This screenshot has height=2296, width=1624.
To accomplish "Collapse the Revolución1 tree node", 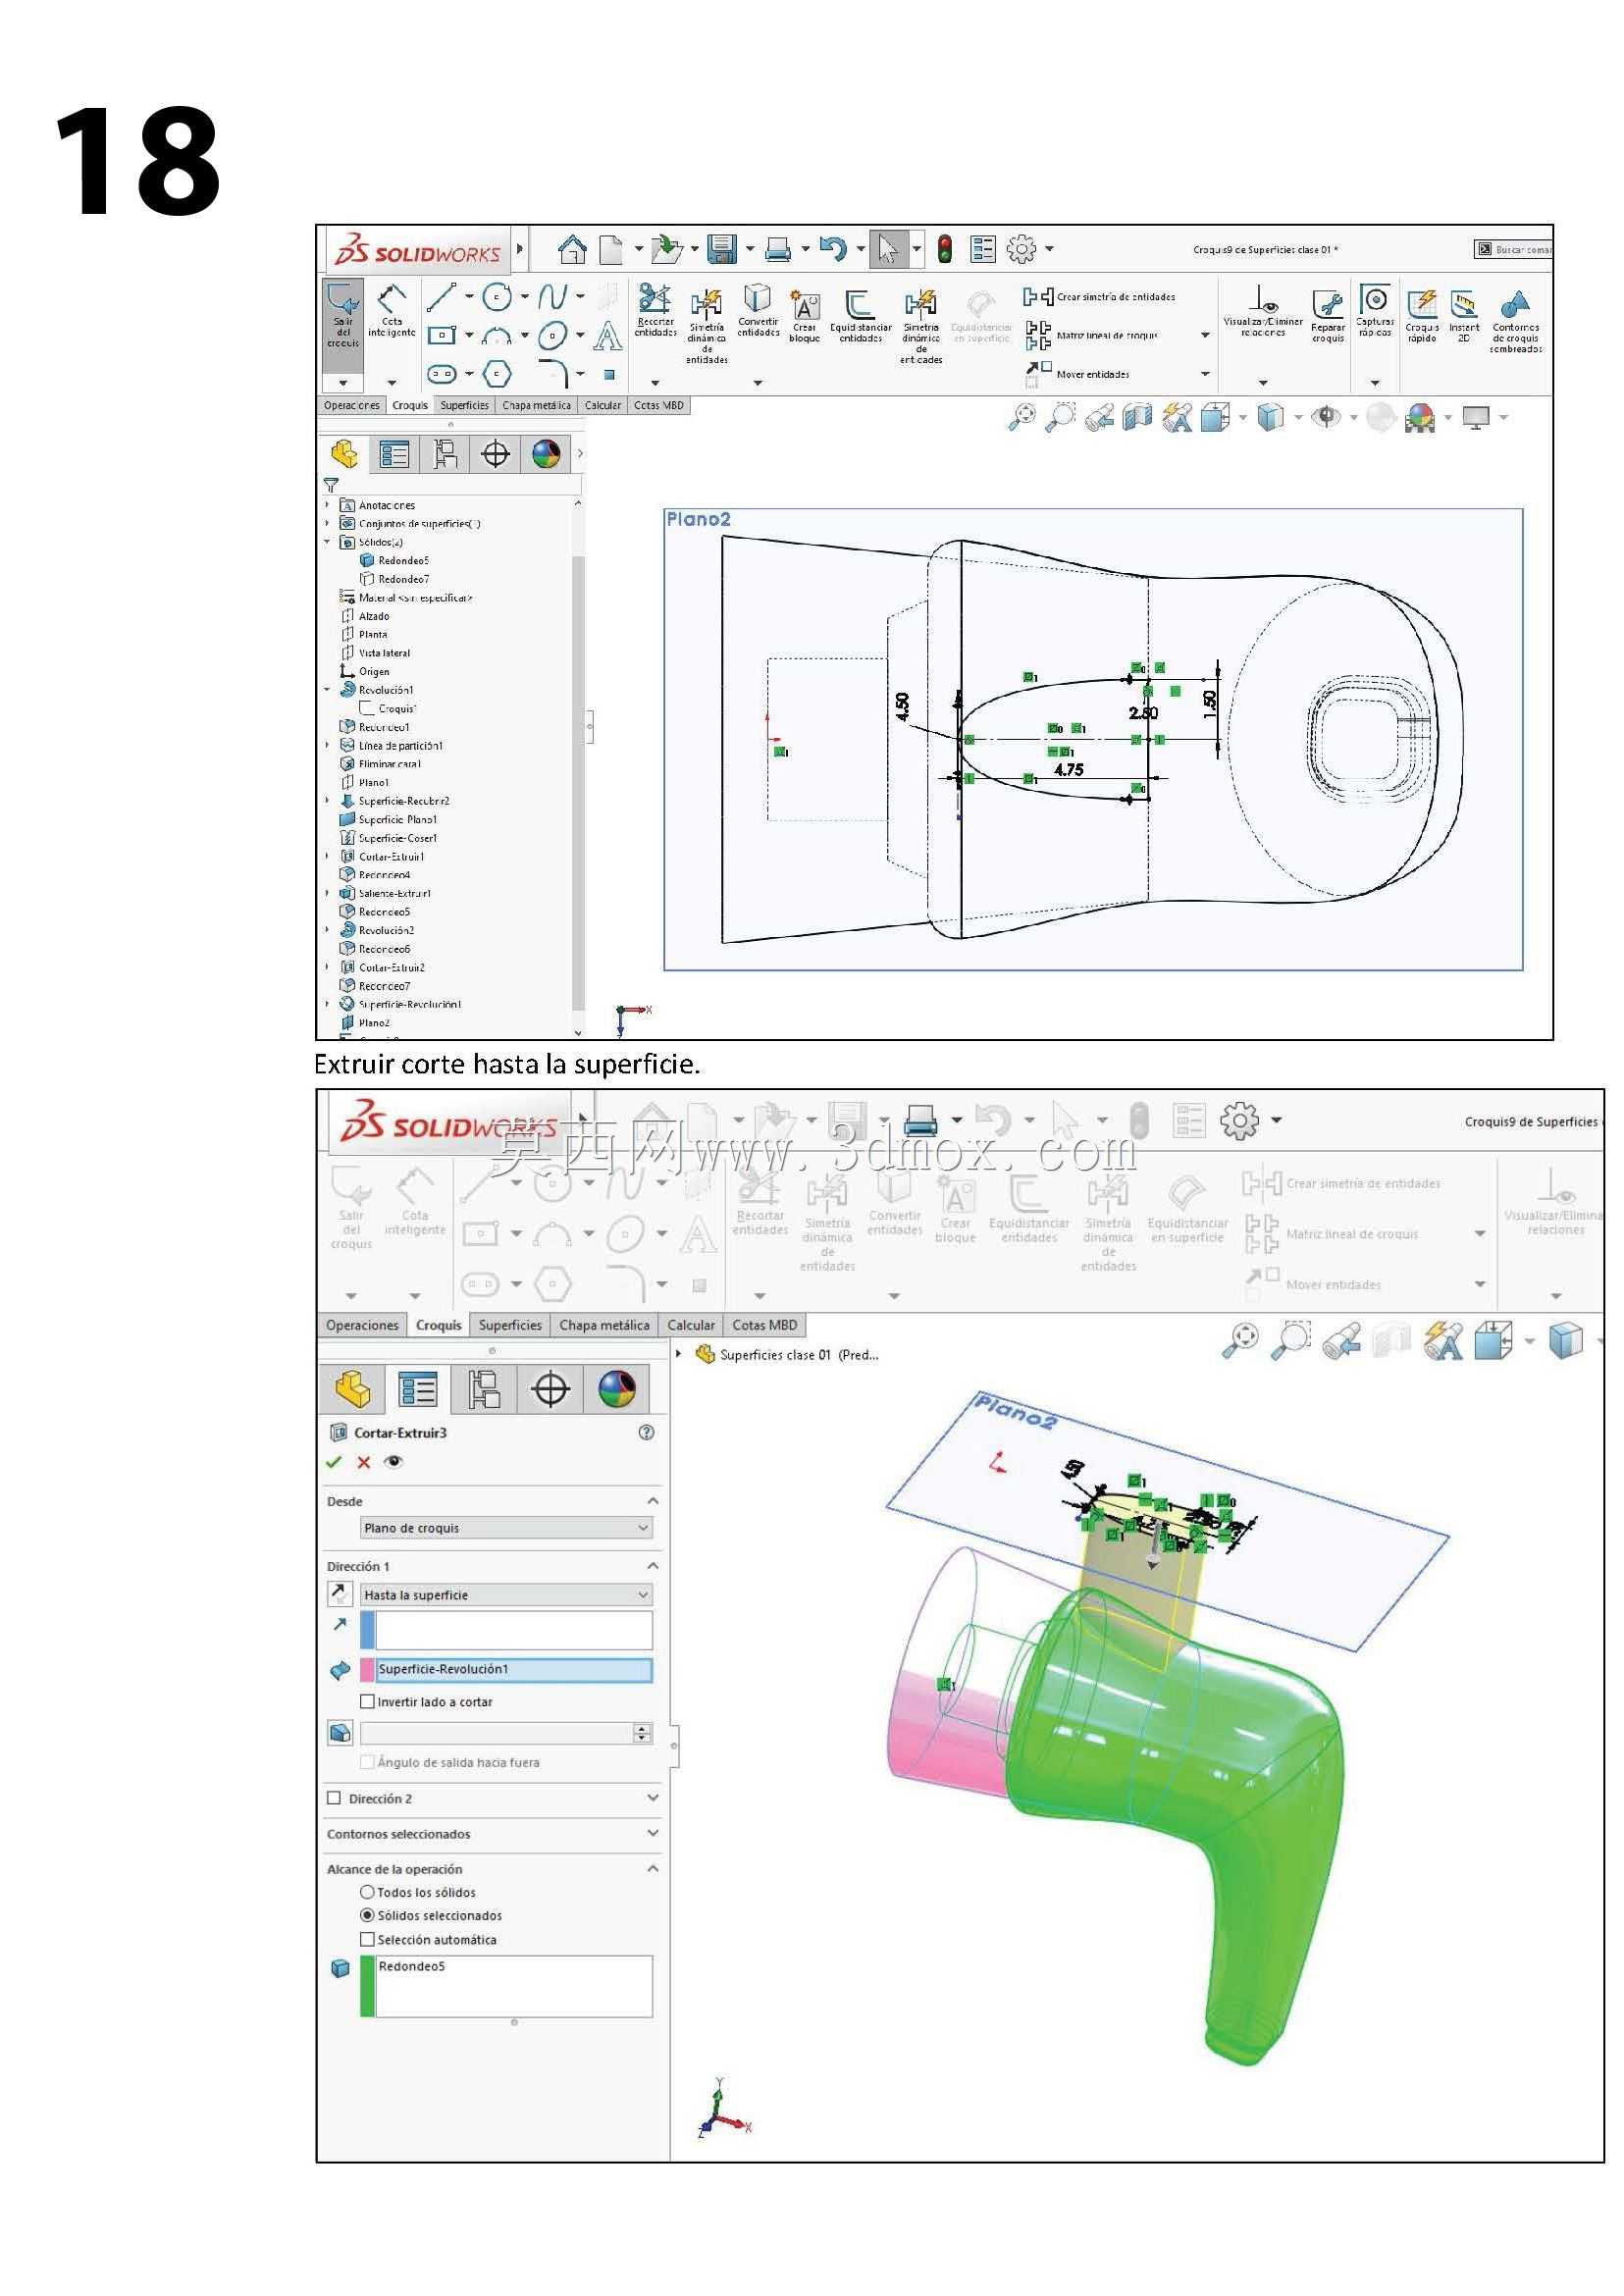I will 327,690.
